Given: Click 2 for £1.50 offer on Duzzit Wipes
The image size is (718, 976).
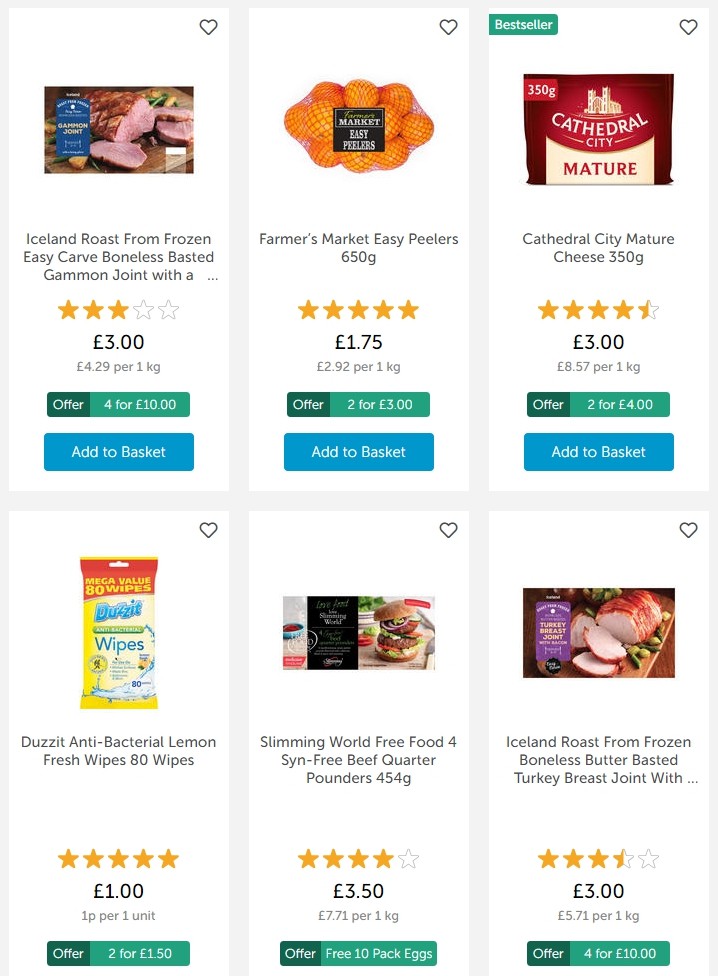Looking at the screenshot, I should pyautogui.click(x=119, y=954).
